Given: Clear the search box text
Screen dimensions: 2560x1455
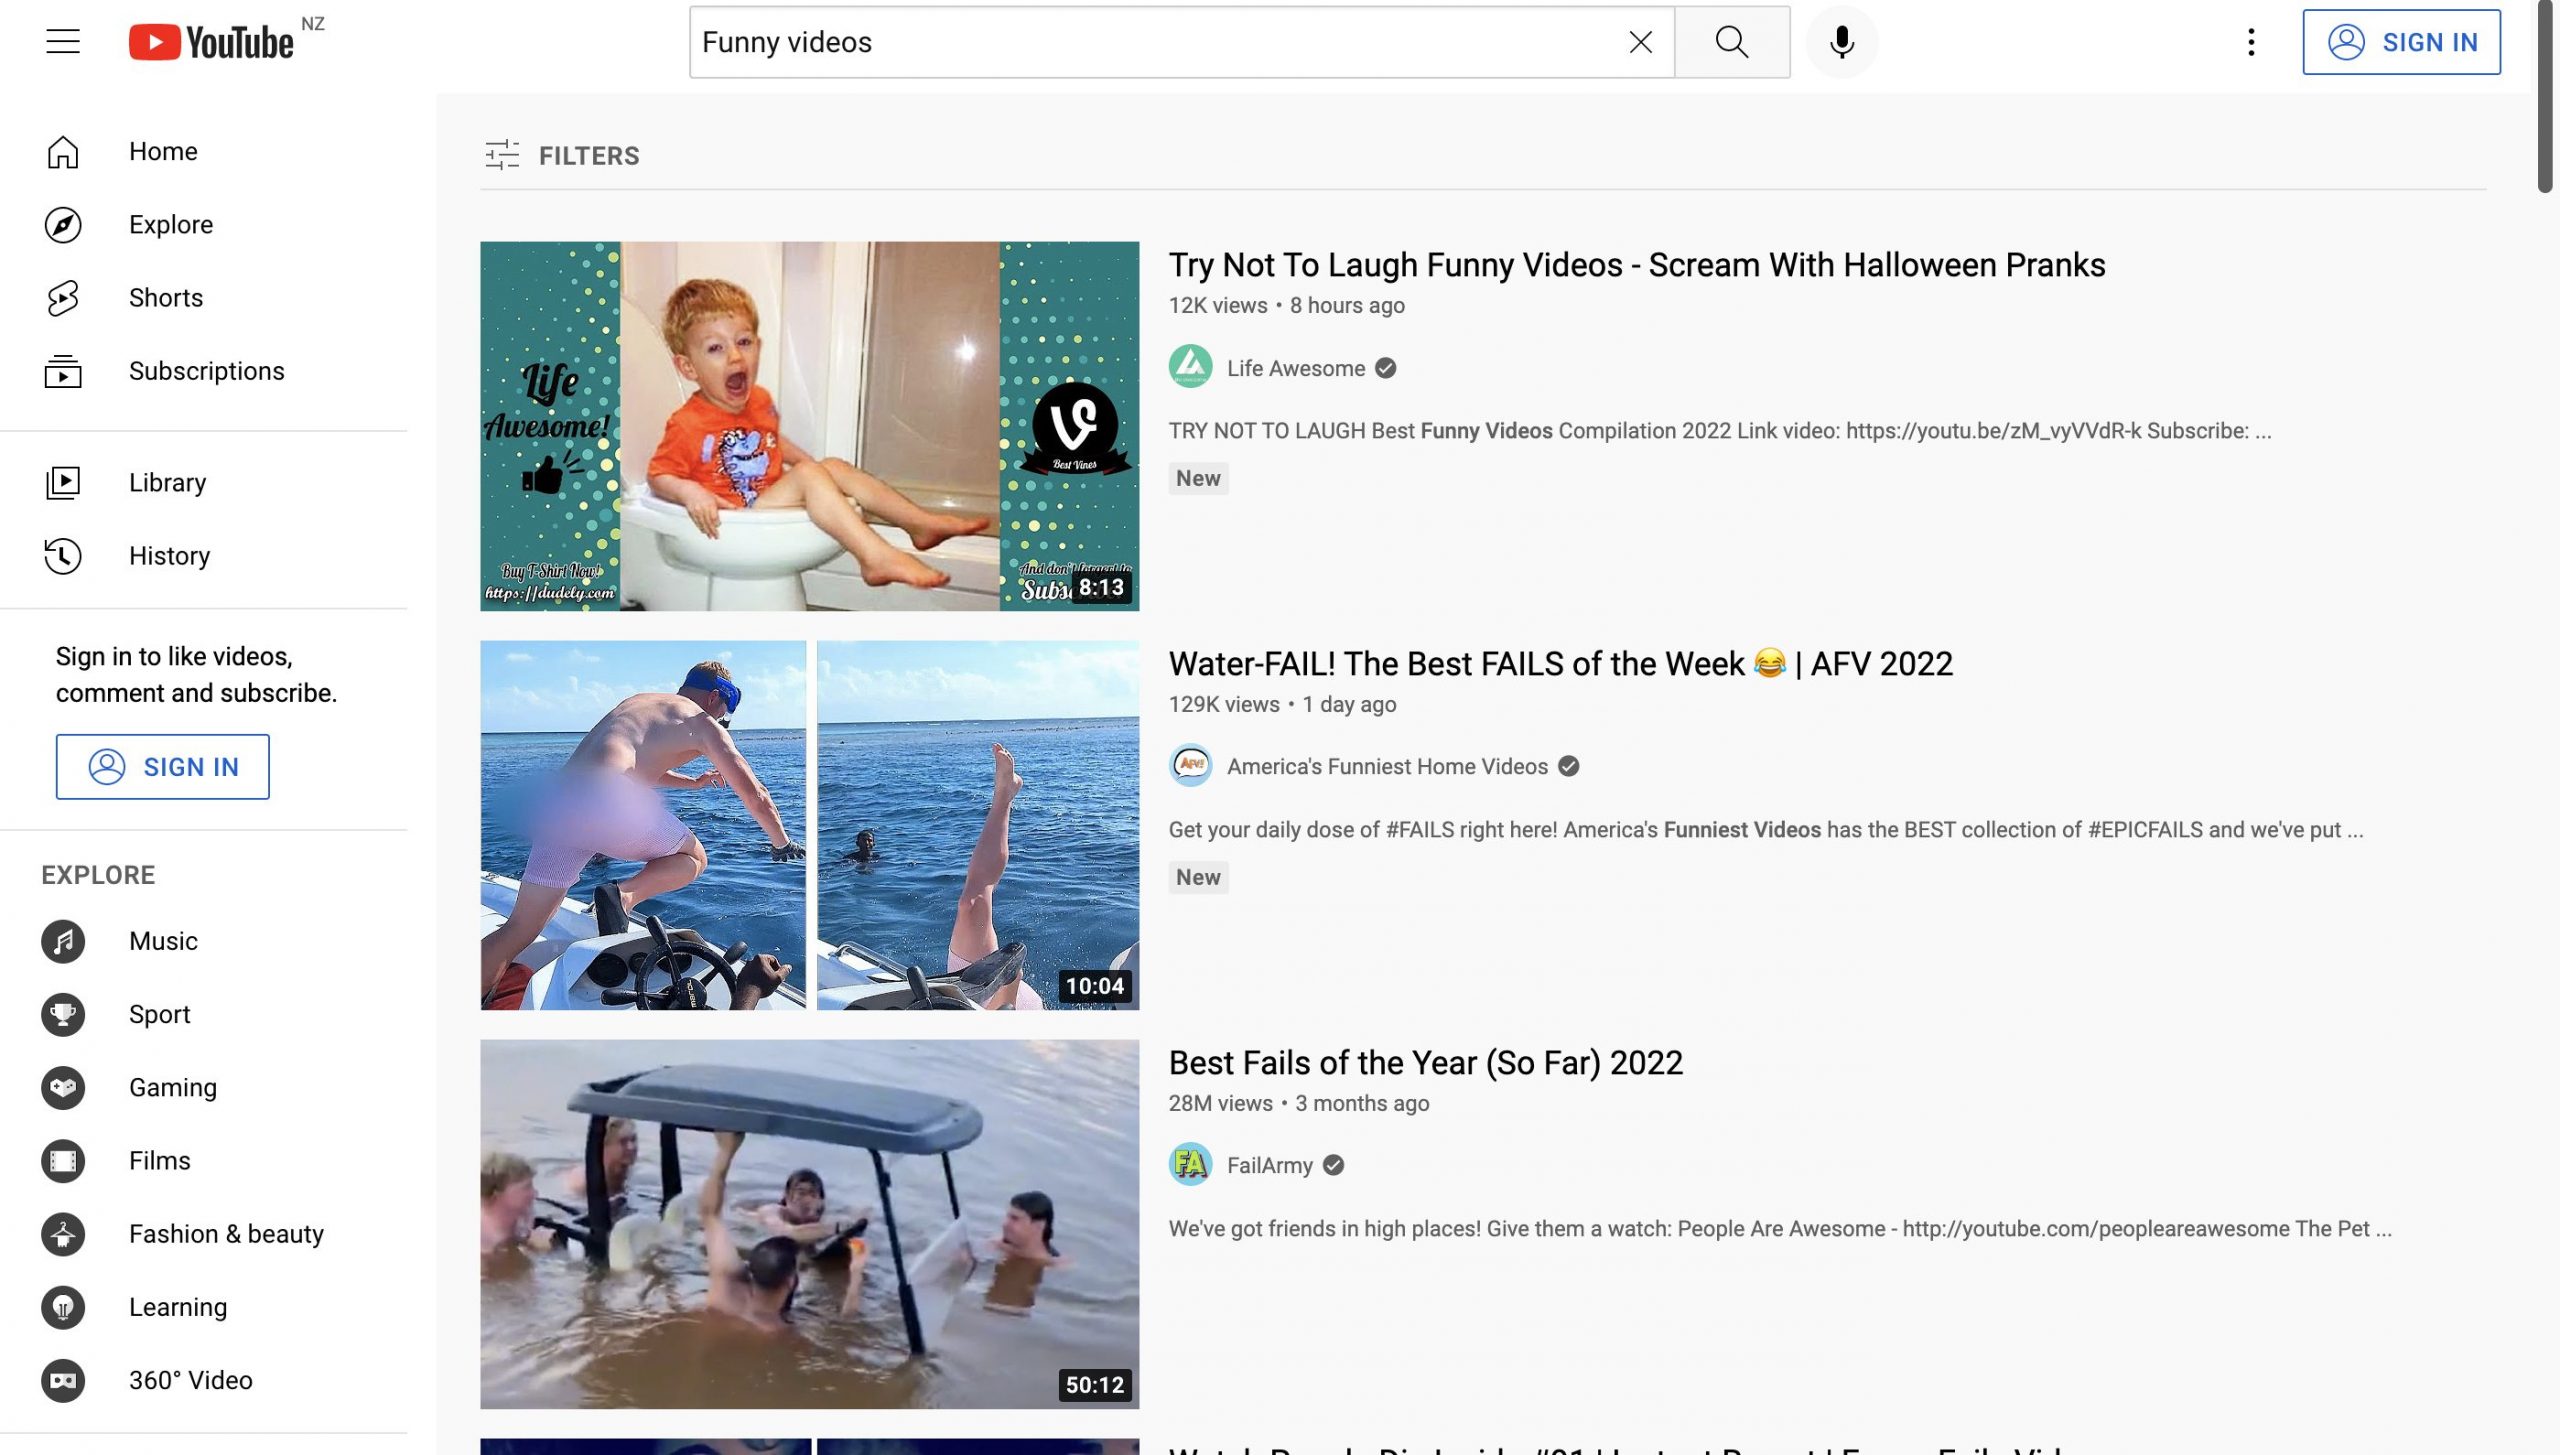Looking at the screenshot, I should click(1640, 42).
